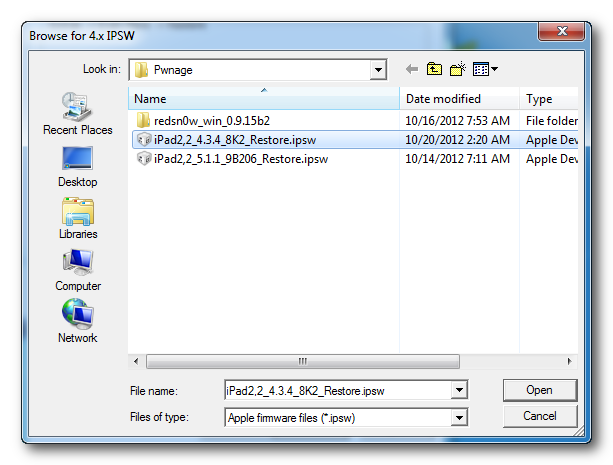The width and height of the screenshot is (613, 465).
Task: Expand the File name dropdown arrow
Action: pos(459,390)
